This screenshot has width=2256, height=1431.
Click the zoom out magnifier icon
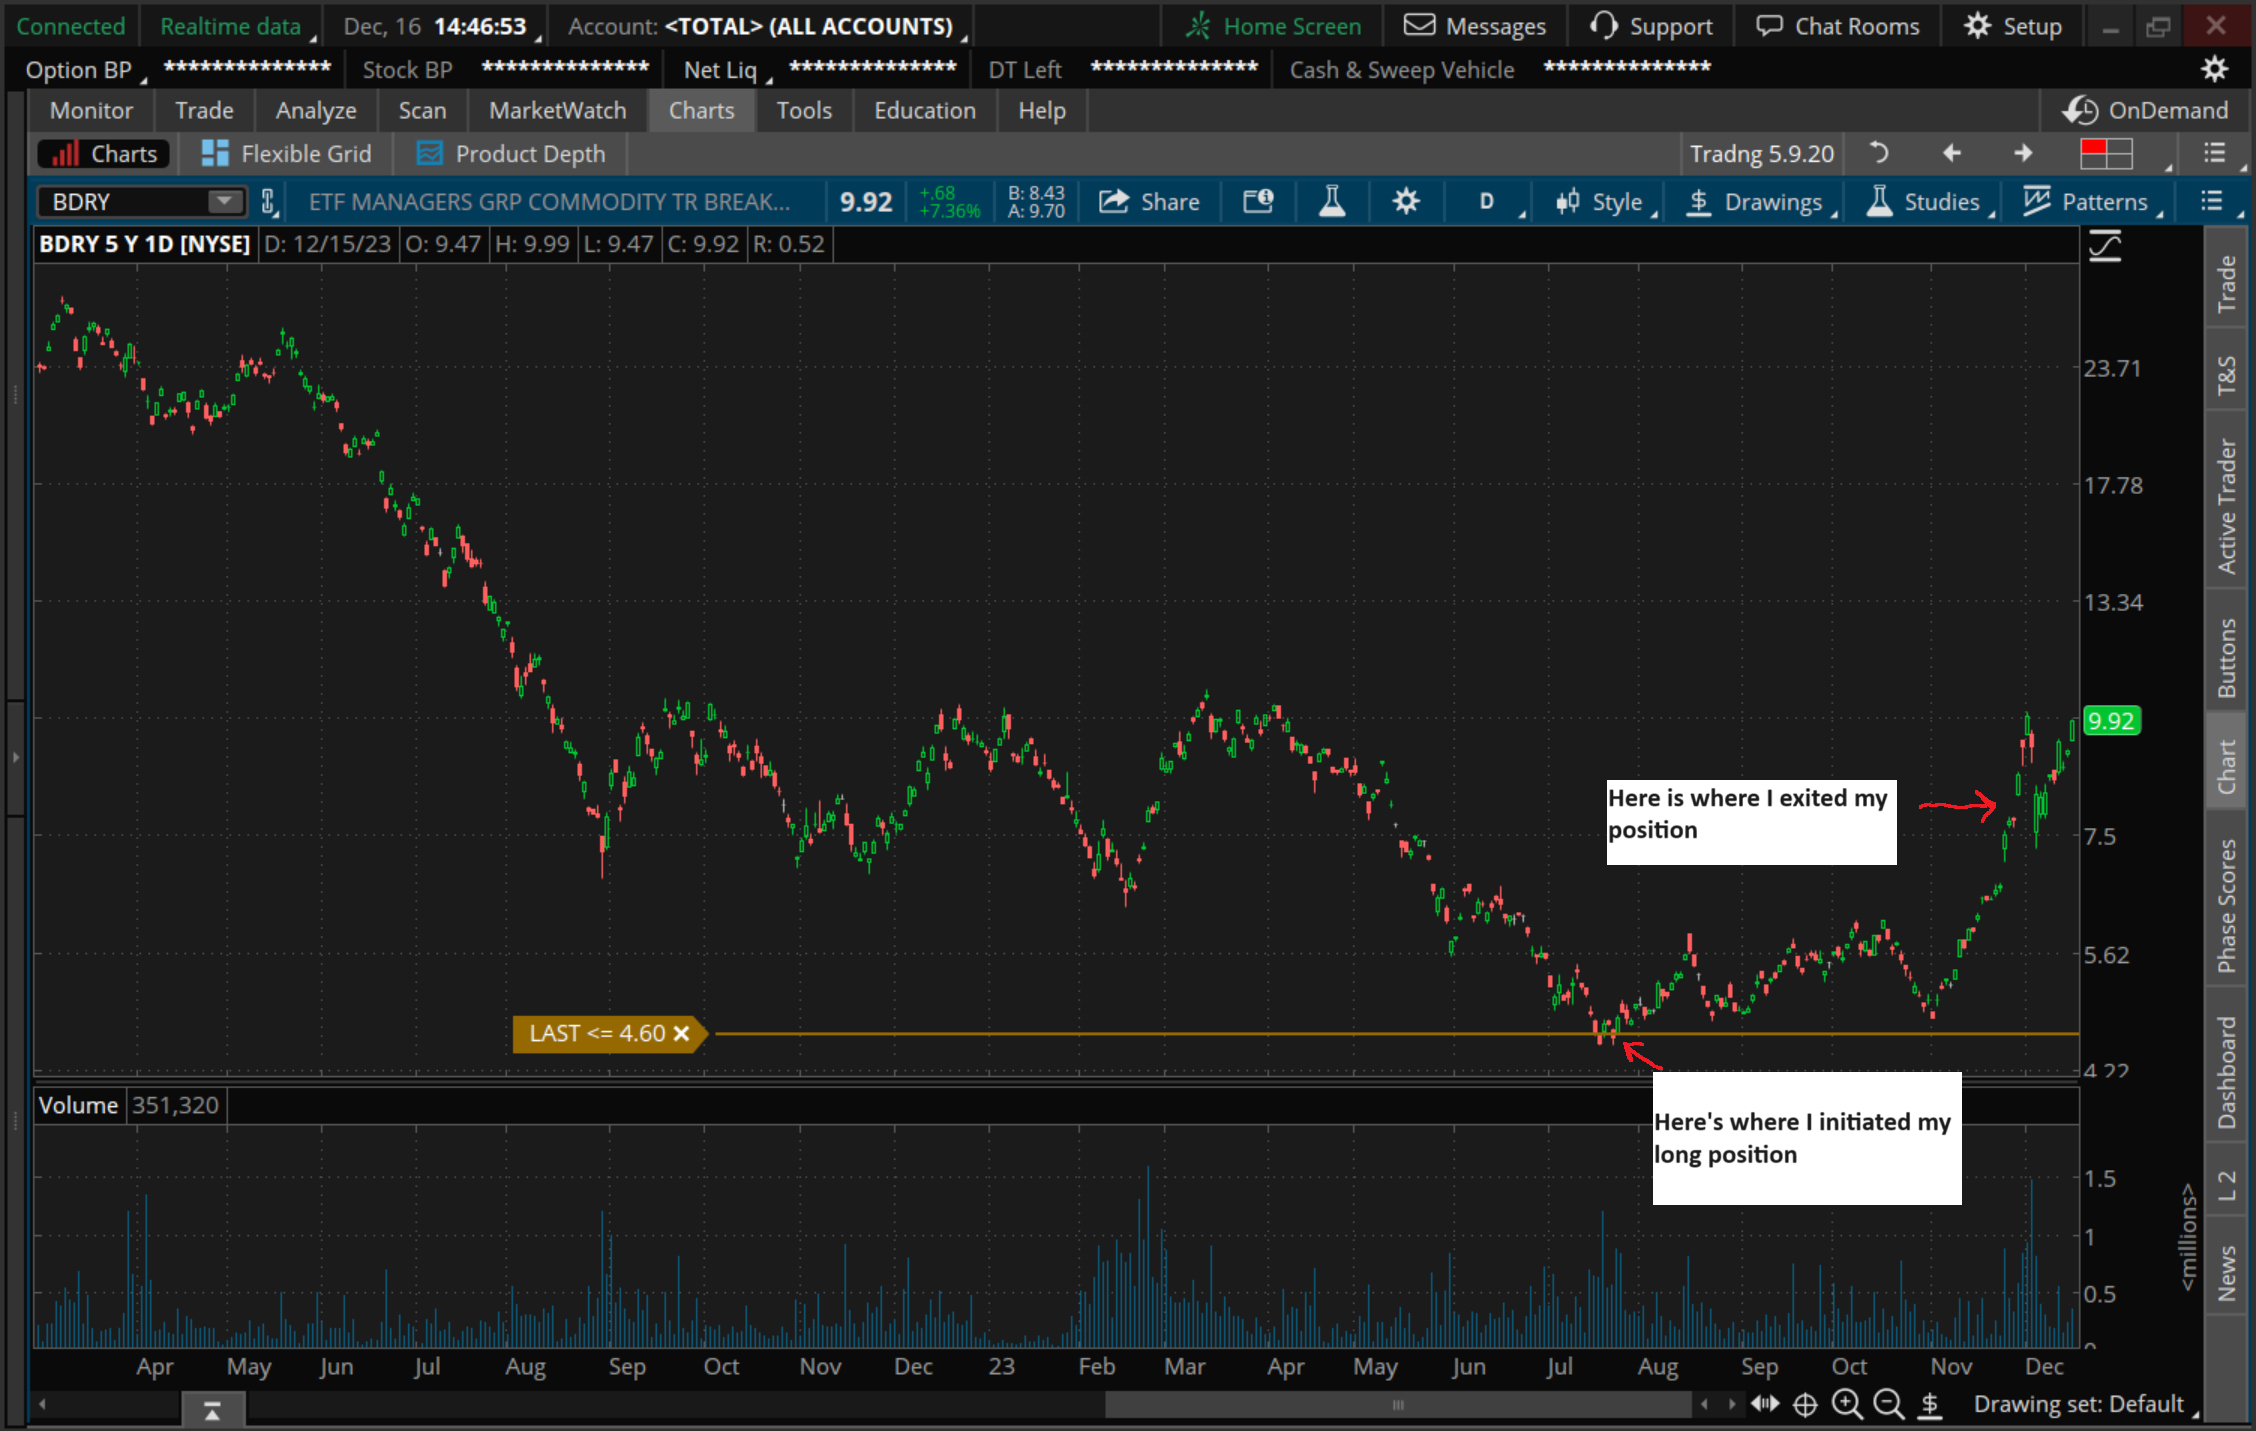1888,1404
